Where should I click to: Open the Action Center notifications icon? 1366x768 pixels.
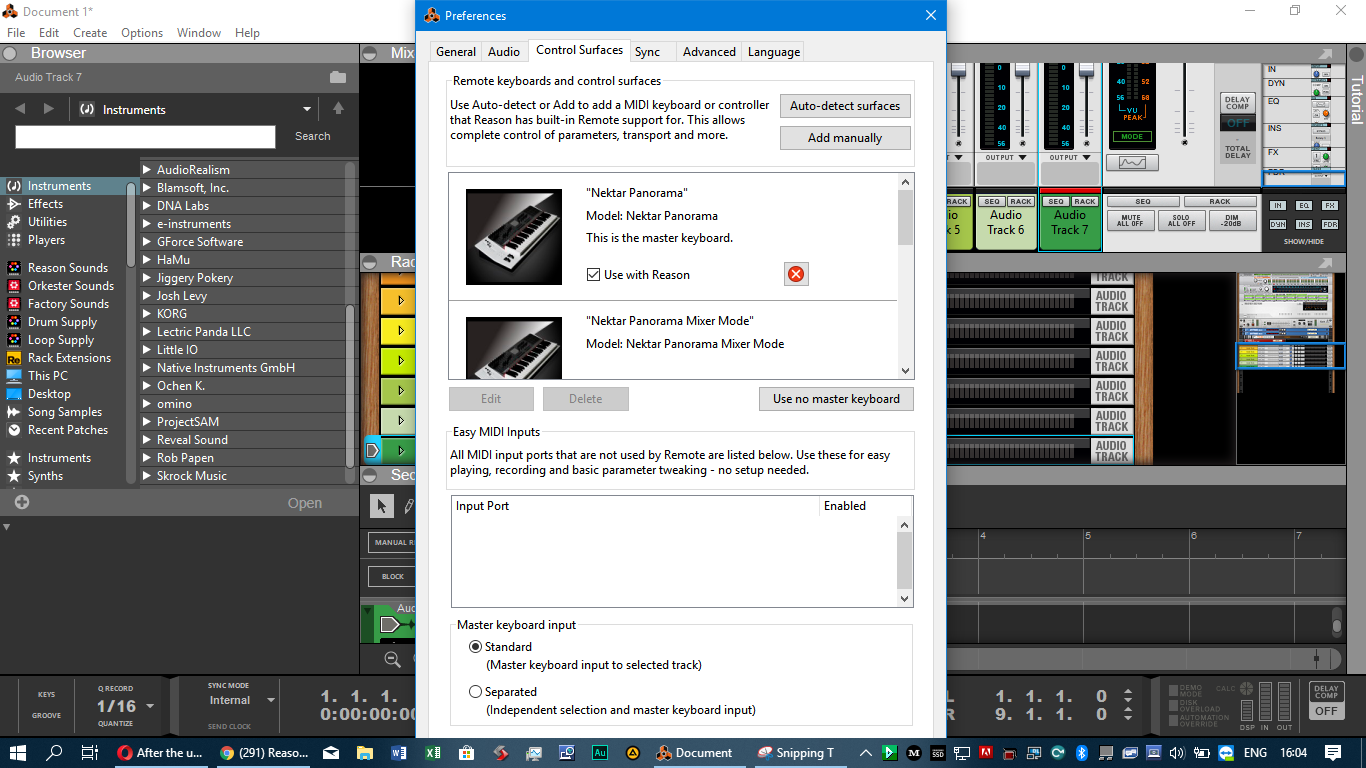1333,753
